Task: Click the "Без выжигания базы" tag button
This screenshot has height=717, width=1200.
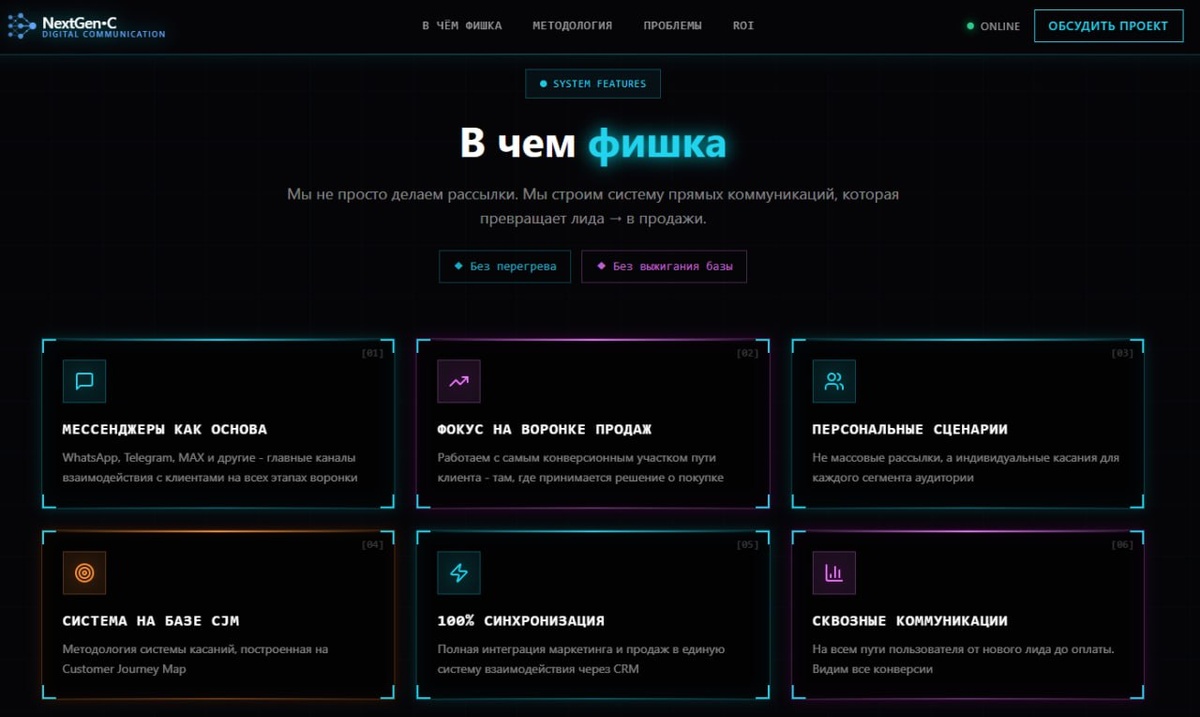Action: (664, 267)
